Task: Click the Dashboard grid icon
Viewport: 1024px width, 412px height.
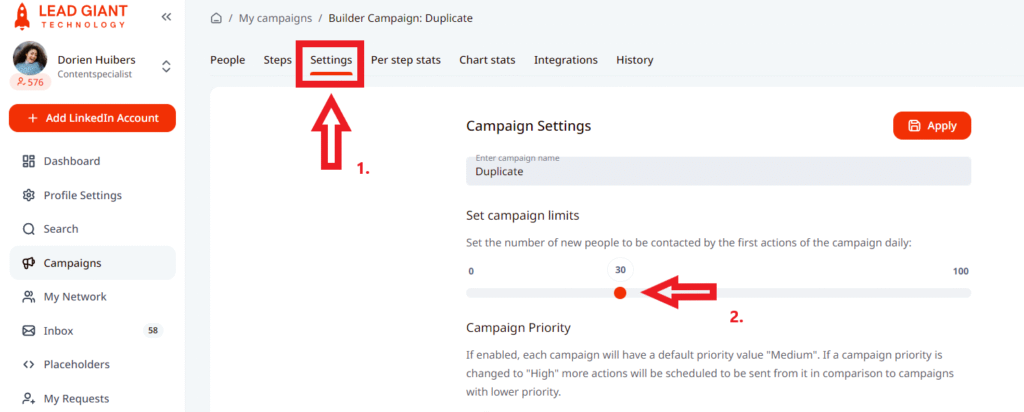Action: coord(28,161)
